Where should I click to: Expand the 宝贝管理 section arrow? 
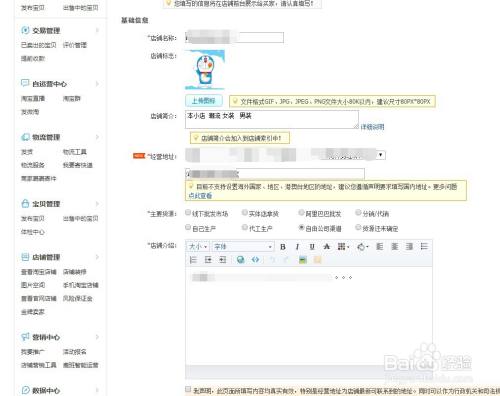click(x=97, y=204)
